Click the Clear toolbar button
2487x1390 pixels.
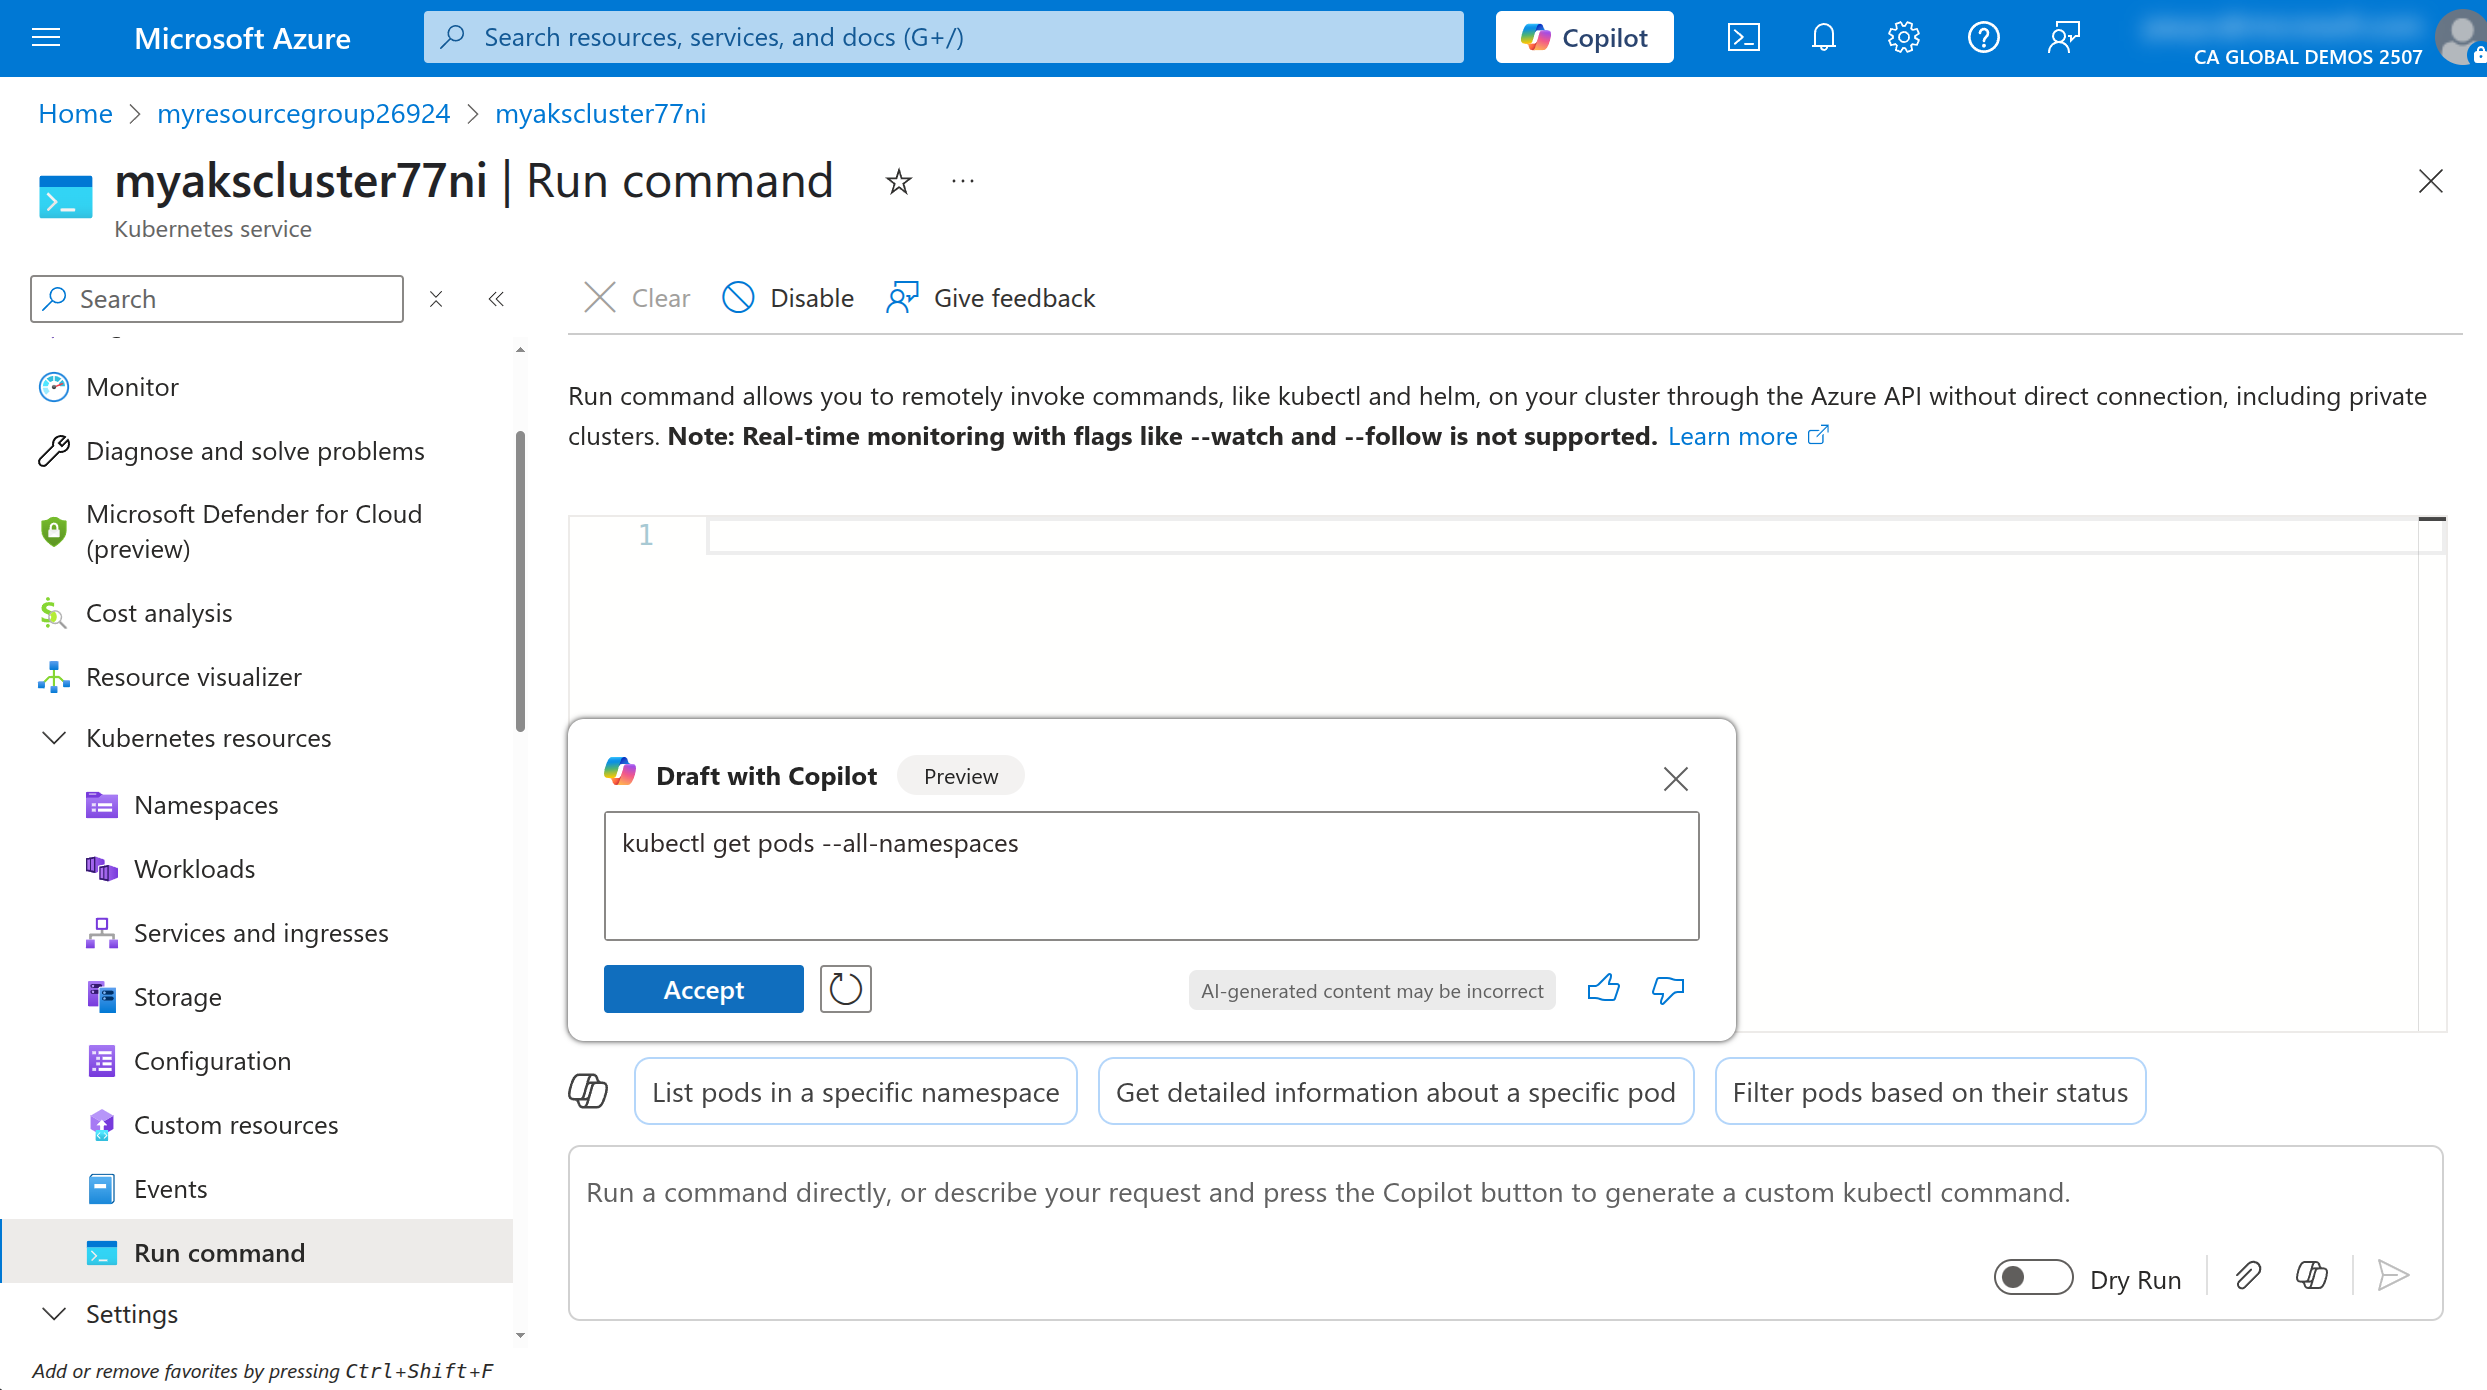pos(636,298)
